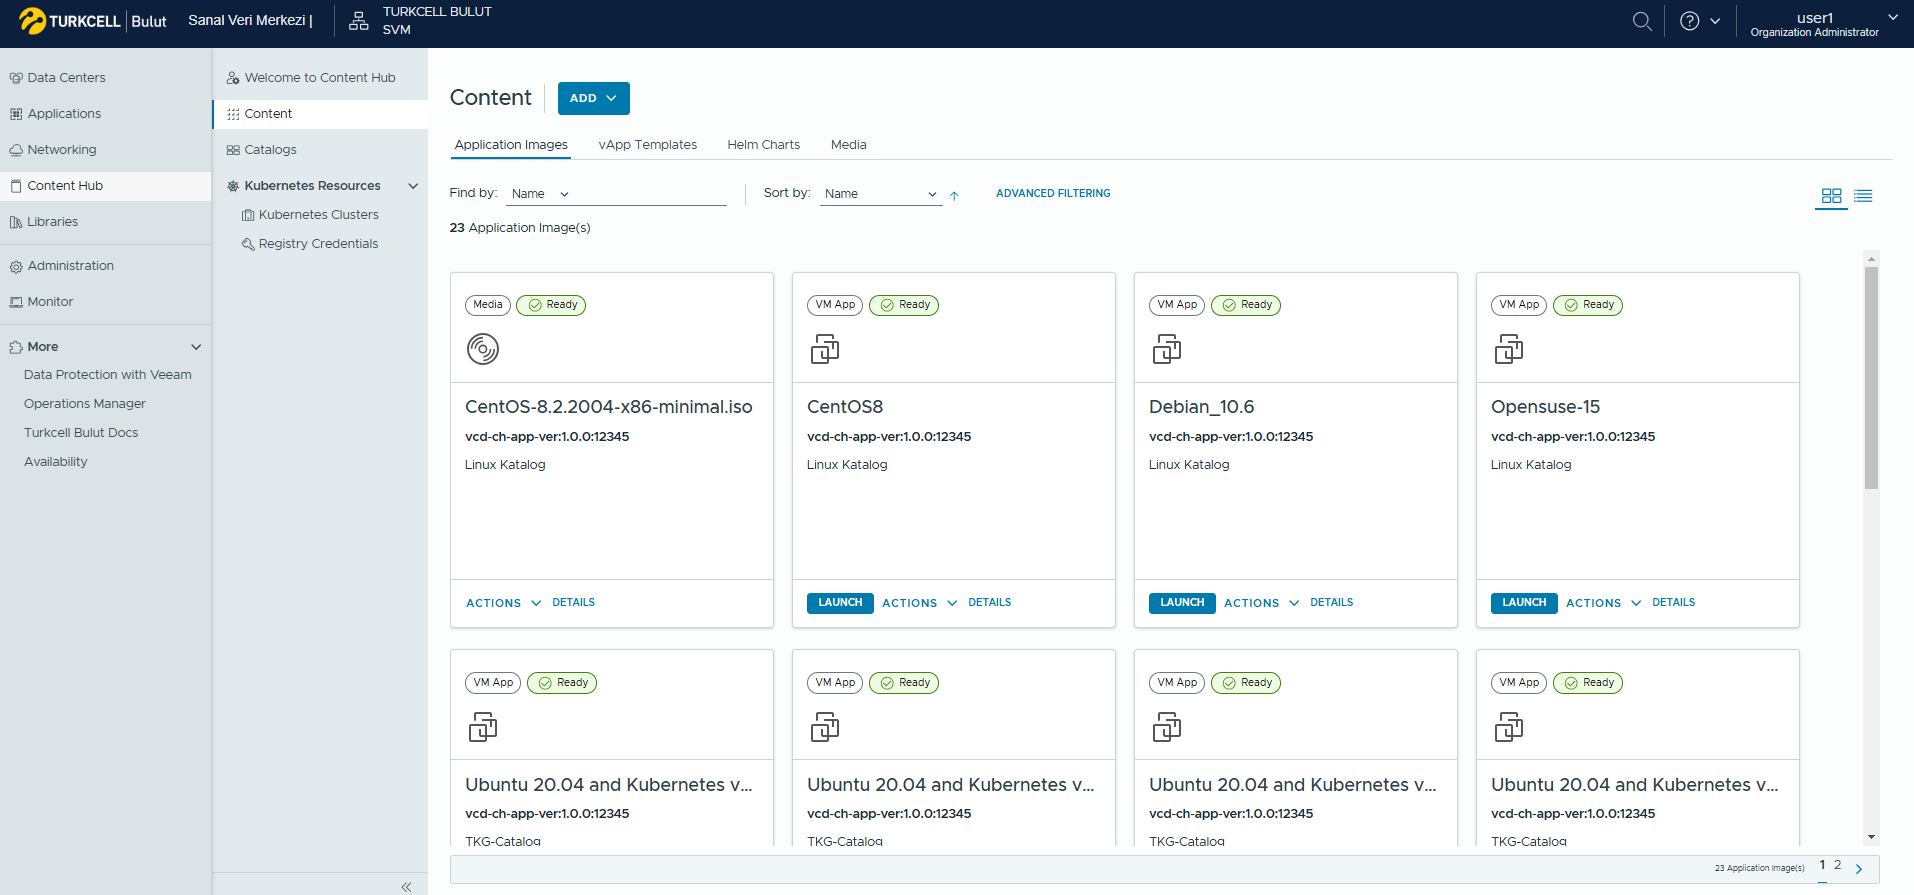View DETAILS of CentOS8 card

(x=990, y=603)
